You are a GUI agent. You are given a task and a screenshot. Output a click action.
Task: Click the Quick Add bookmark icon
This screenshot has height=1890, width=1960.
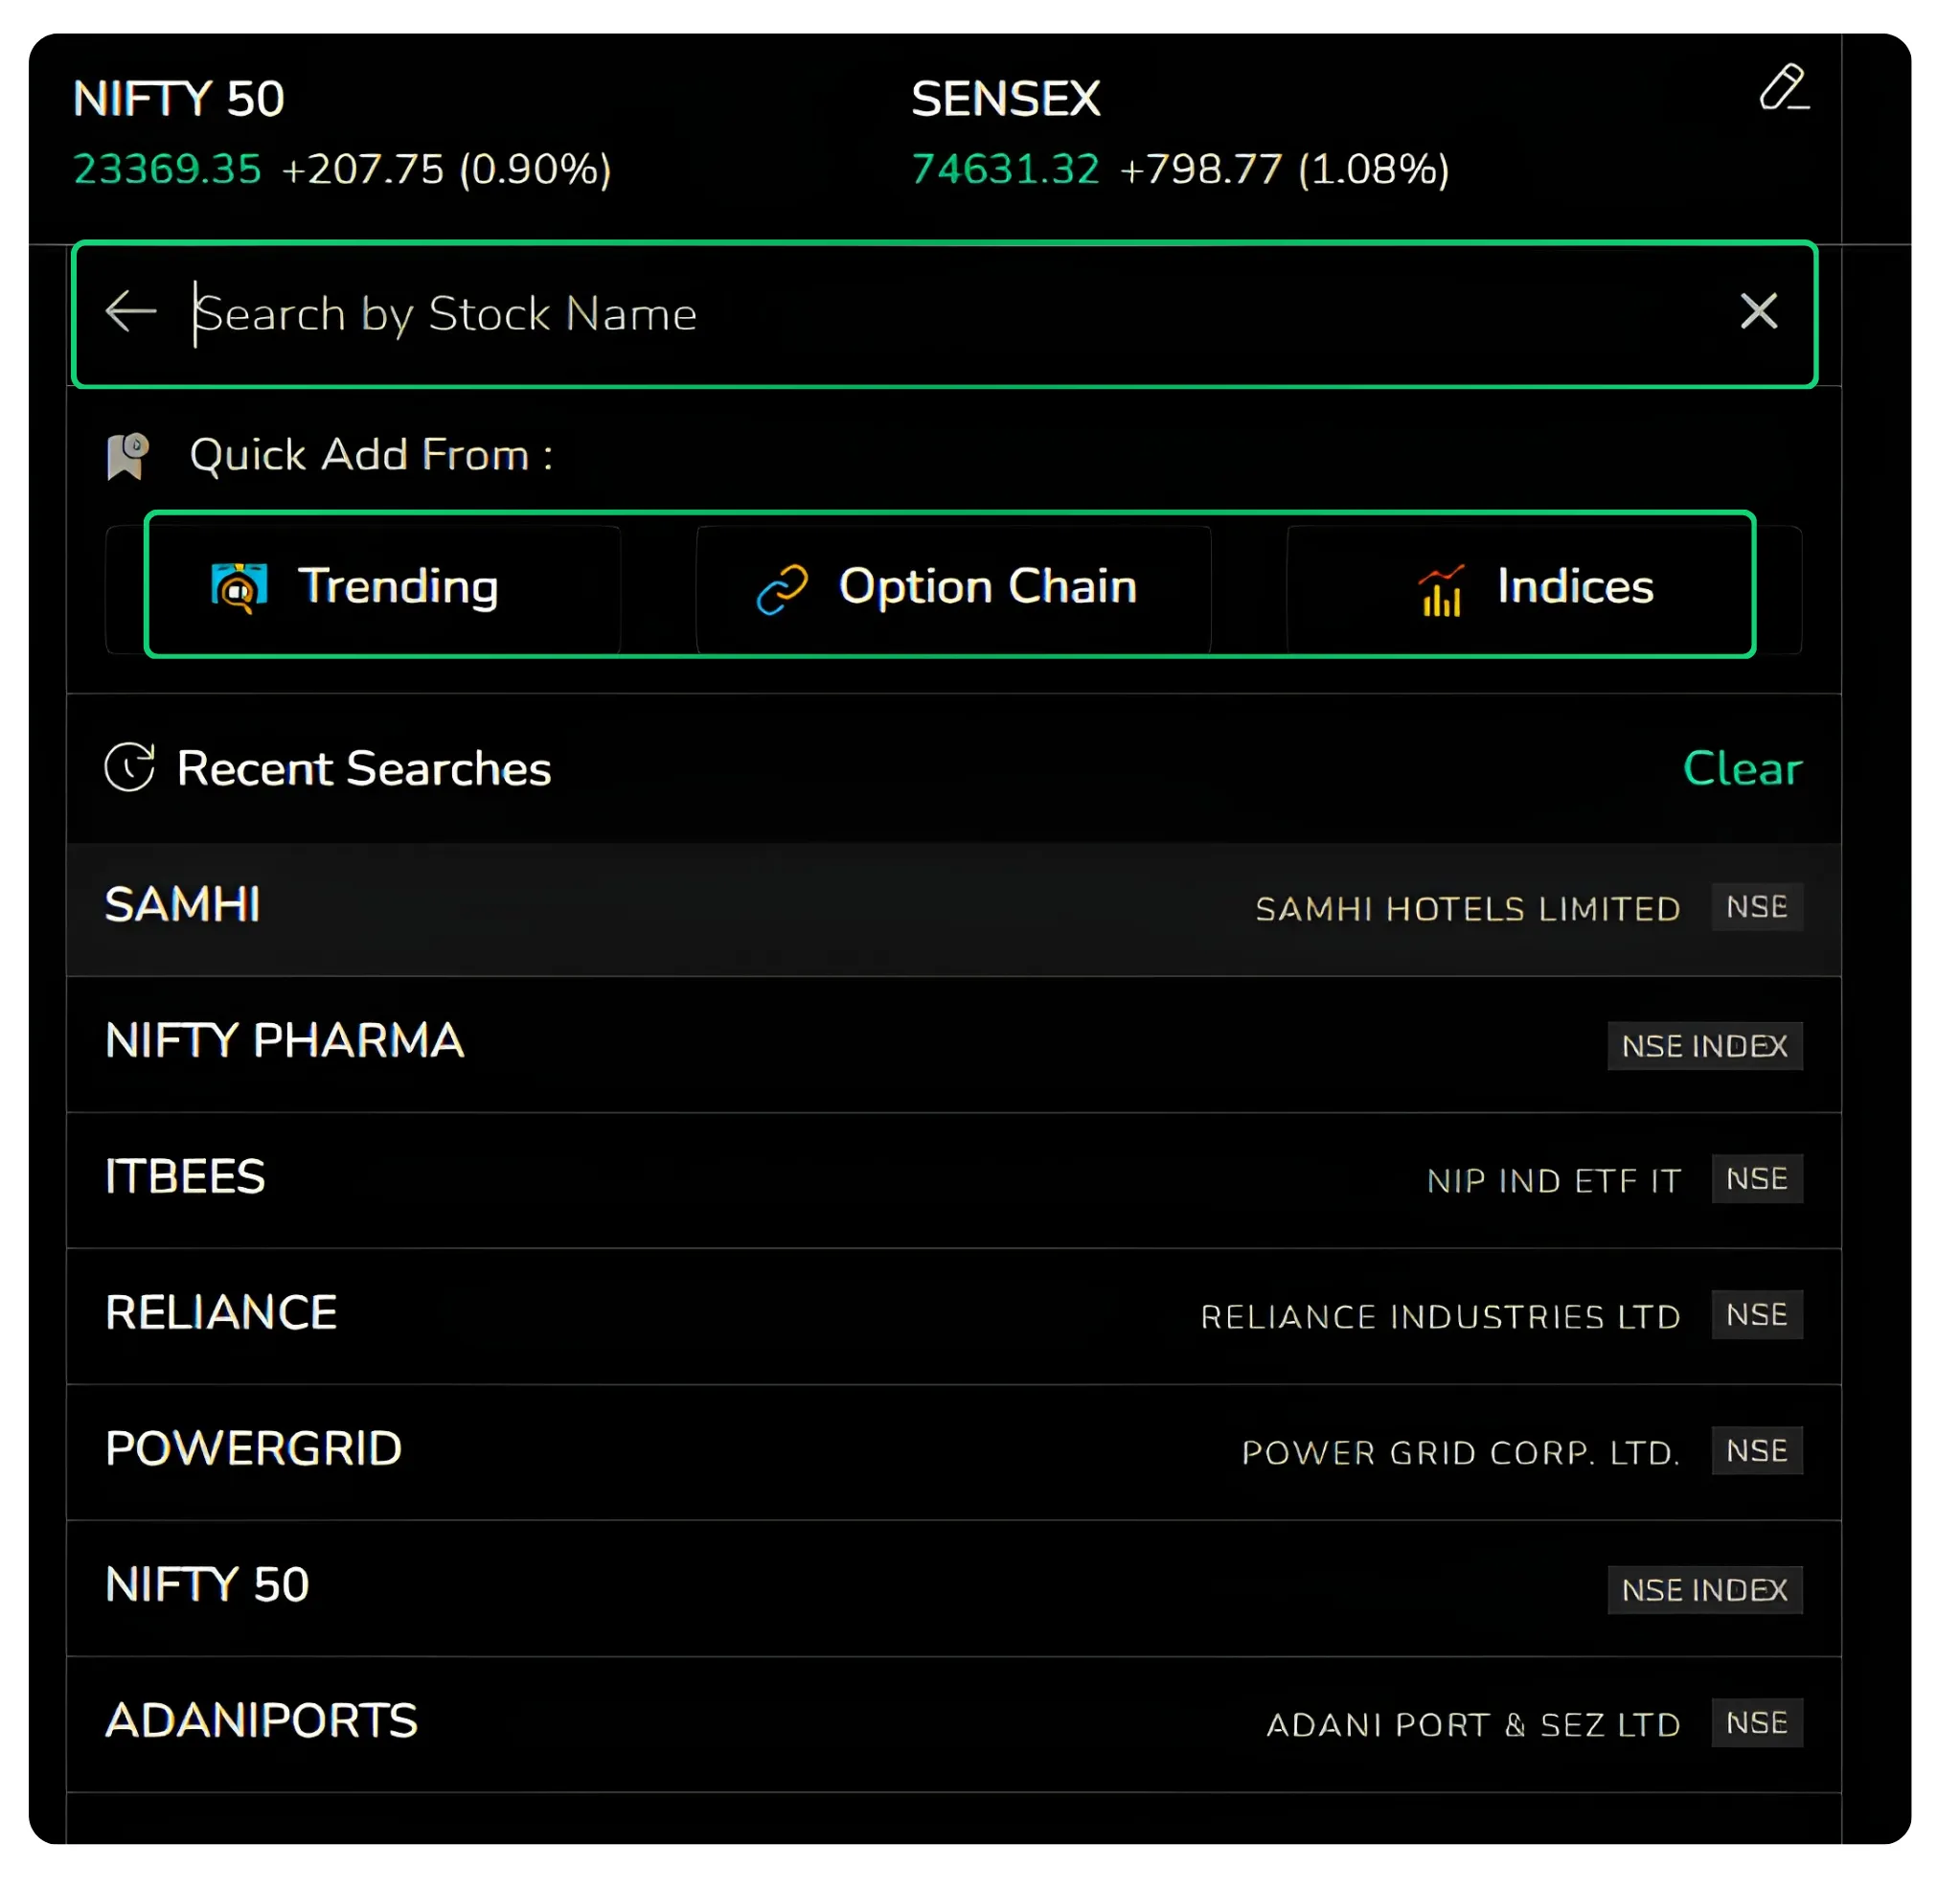tap(128, 458)
